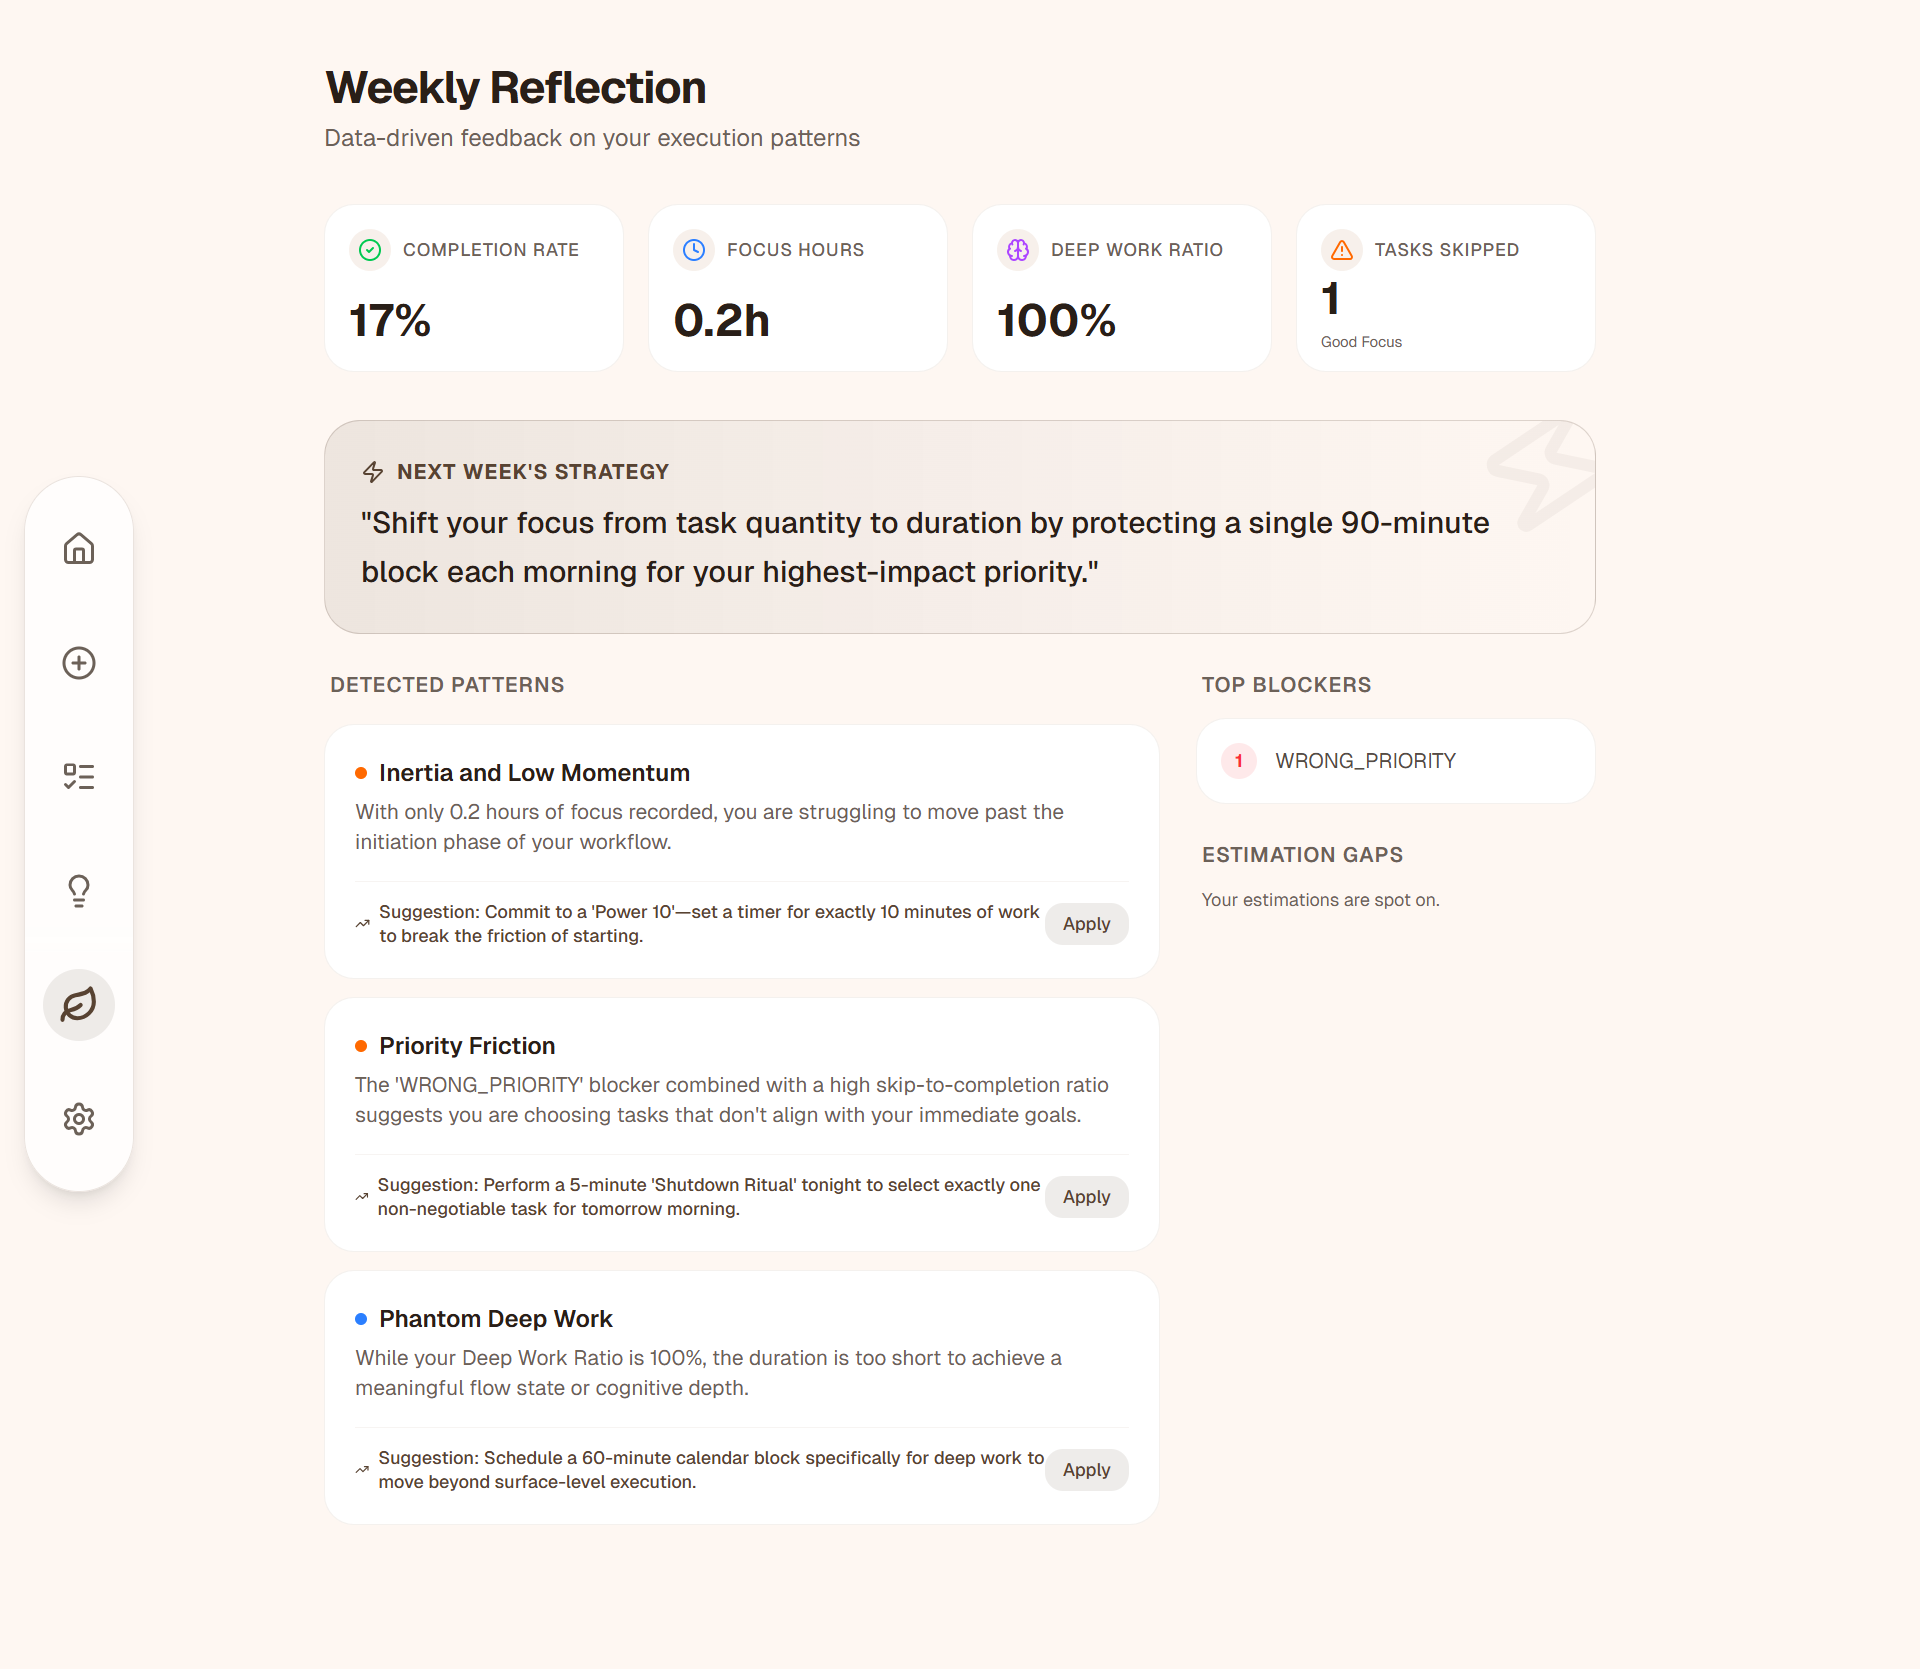The height and width of the screenshot is (1669, 1920).
Task: Select the Priority Friction pattern title
Action: [x=467, y=1046]
